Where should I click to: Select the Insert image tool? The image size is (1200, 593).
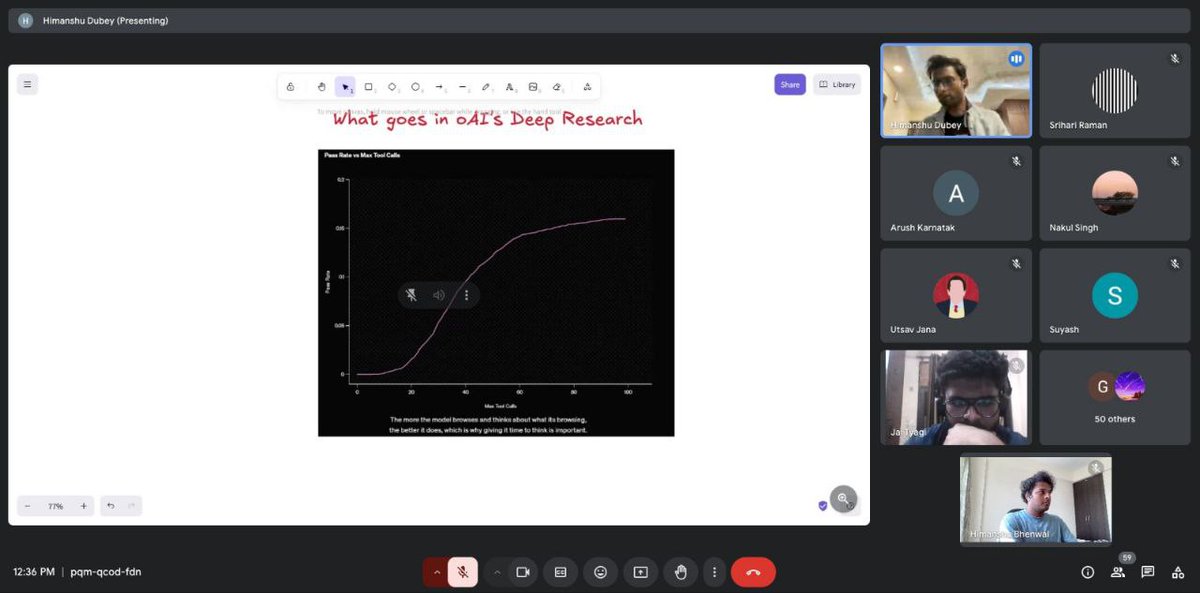(x=533, y=87)
